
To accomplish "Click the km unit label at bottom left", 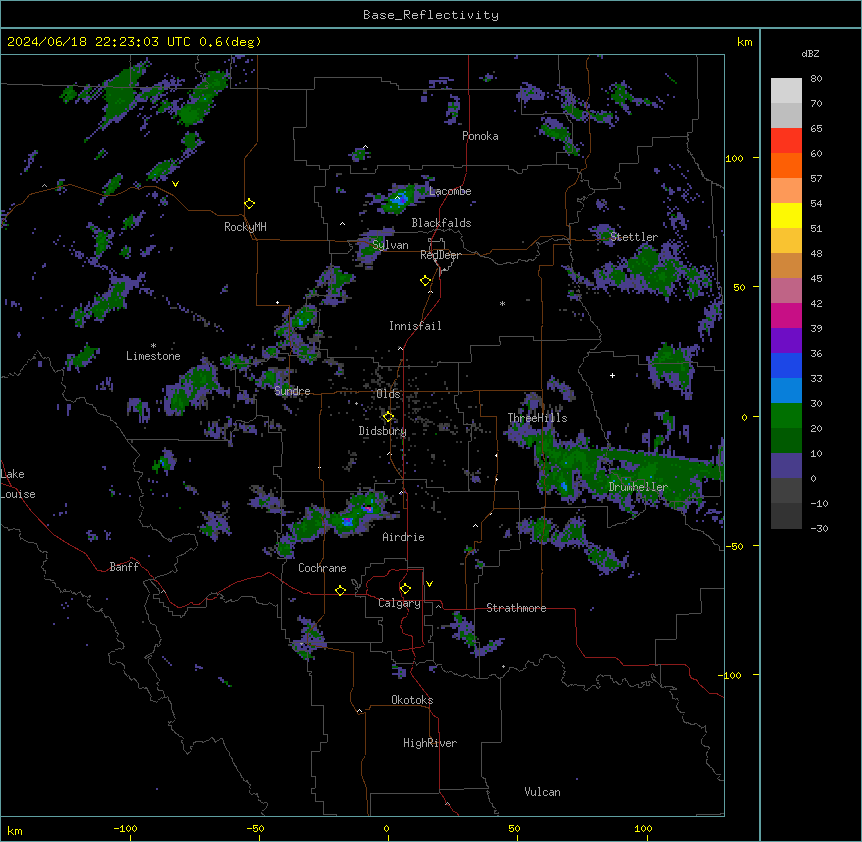I will point(15,830).
